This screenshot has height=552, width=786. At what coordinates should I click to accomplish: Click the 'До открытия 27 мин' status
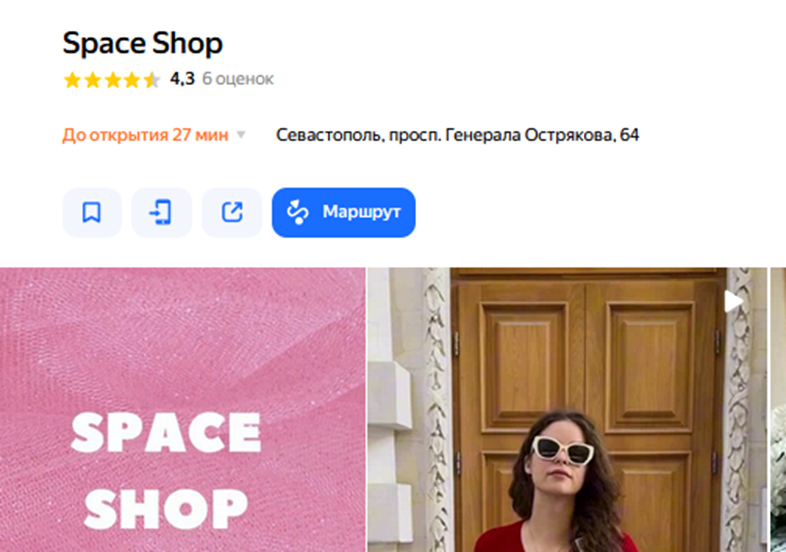point(145,135)
